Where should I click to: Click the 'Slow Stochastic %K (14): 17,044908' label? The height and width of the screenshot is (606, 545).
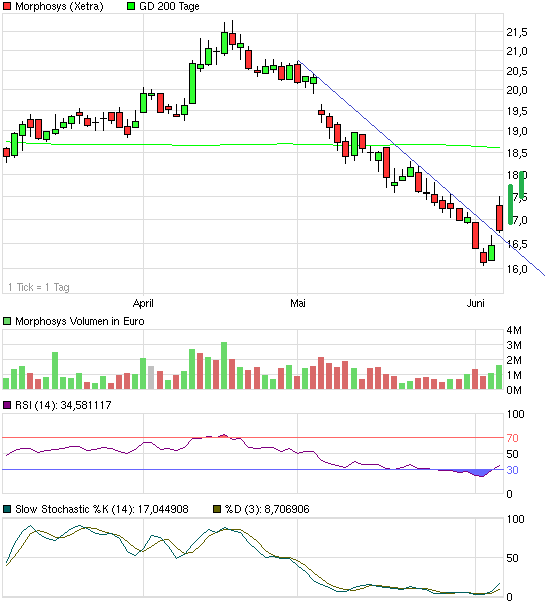[102, 509]
